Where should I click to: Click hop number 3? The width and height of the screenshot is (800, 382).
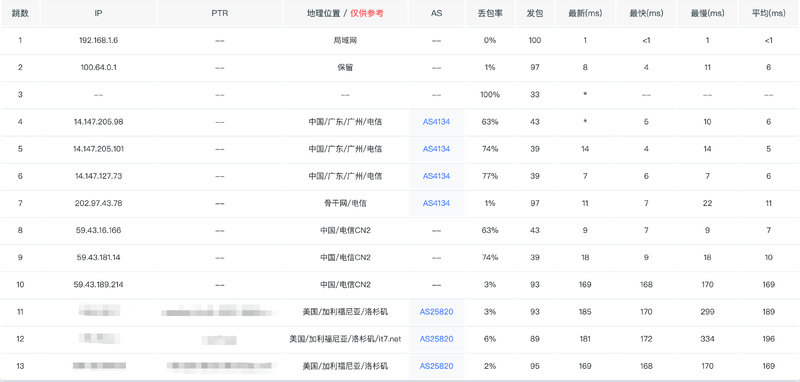(20, 94)
